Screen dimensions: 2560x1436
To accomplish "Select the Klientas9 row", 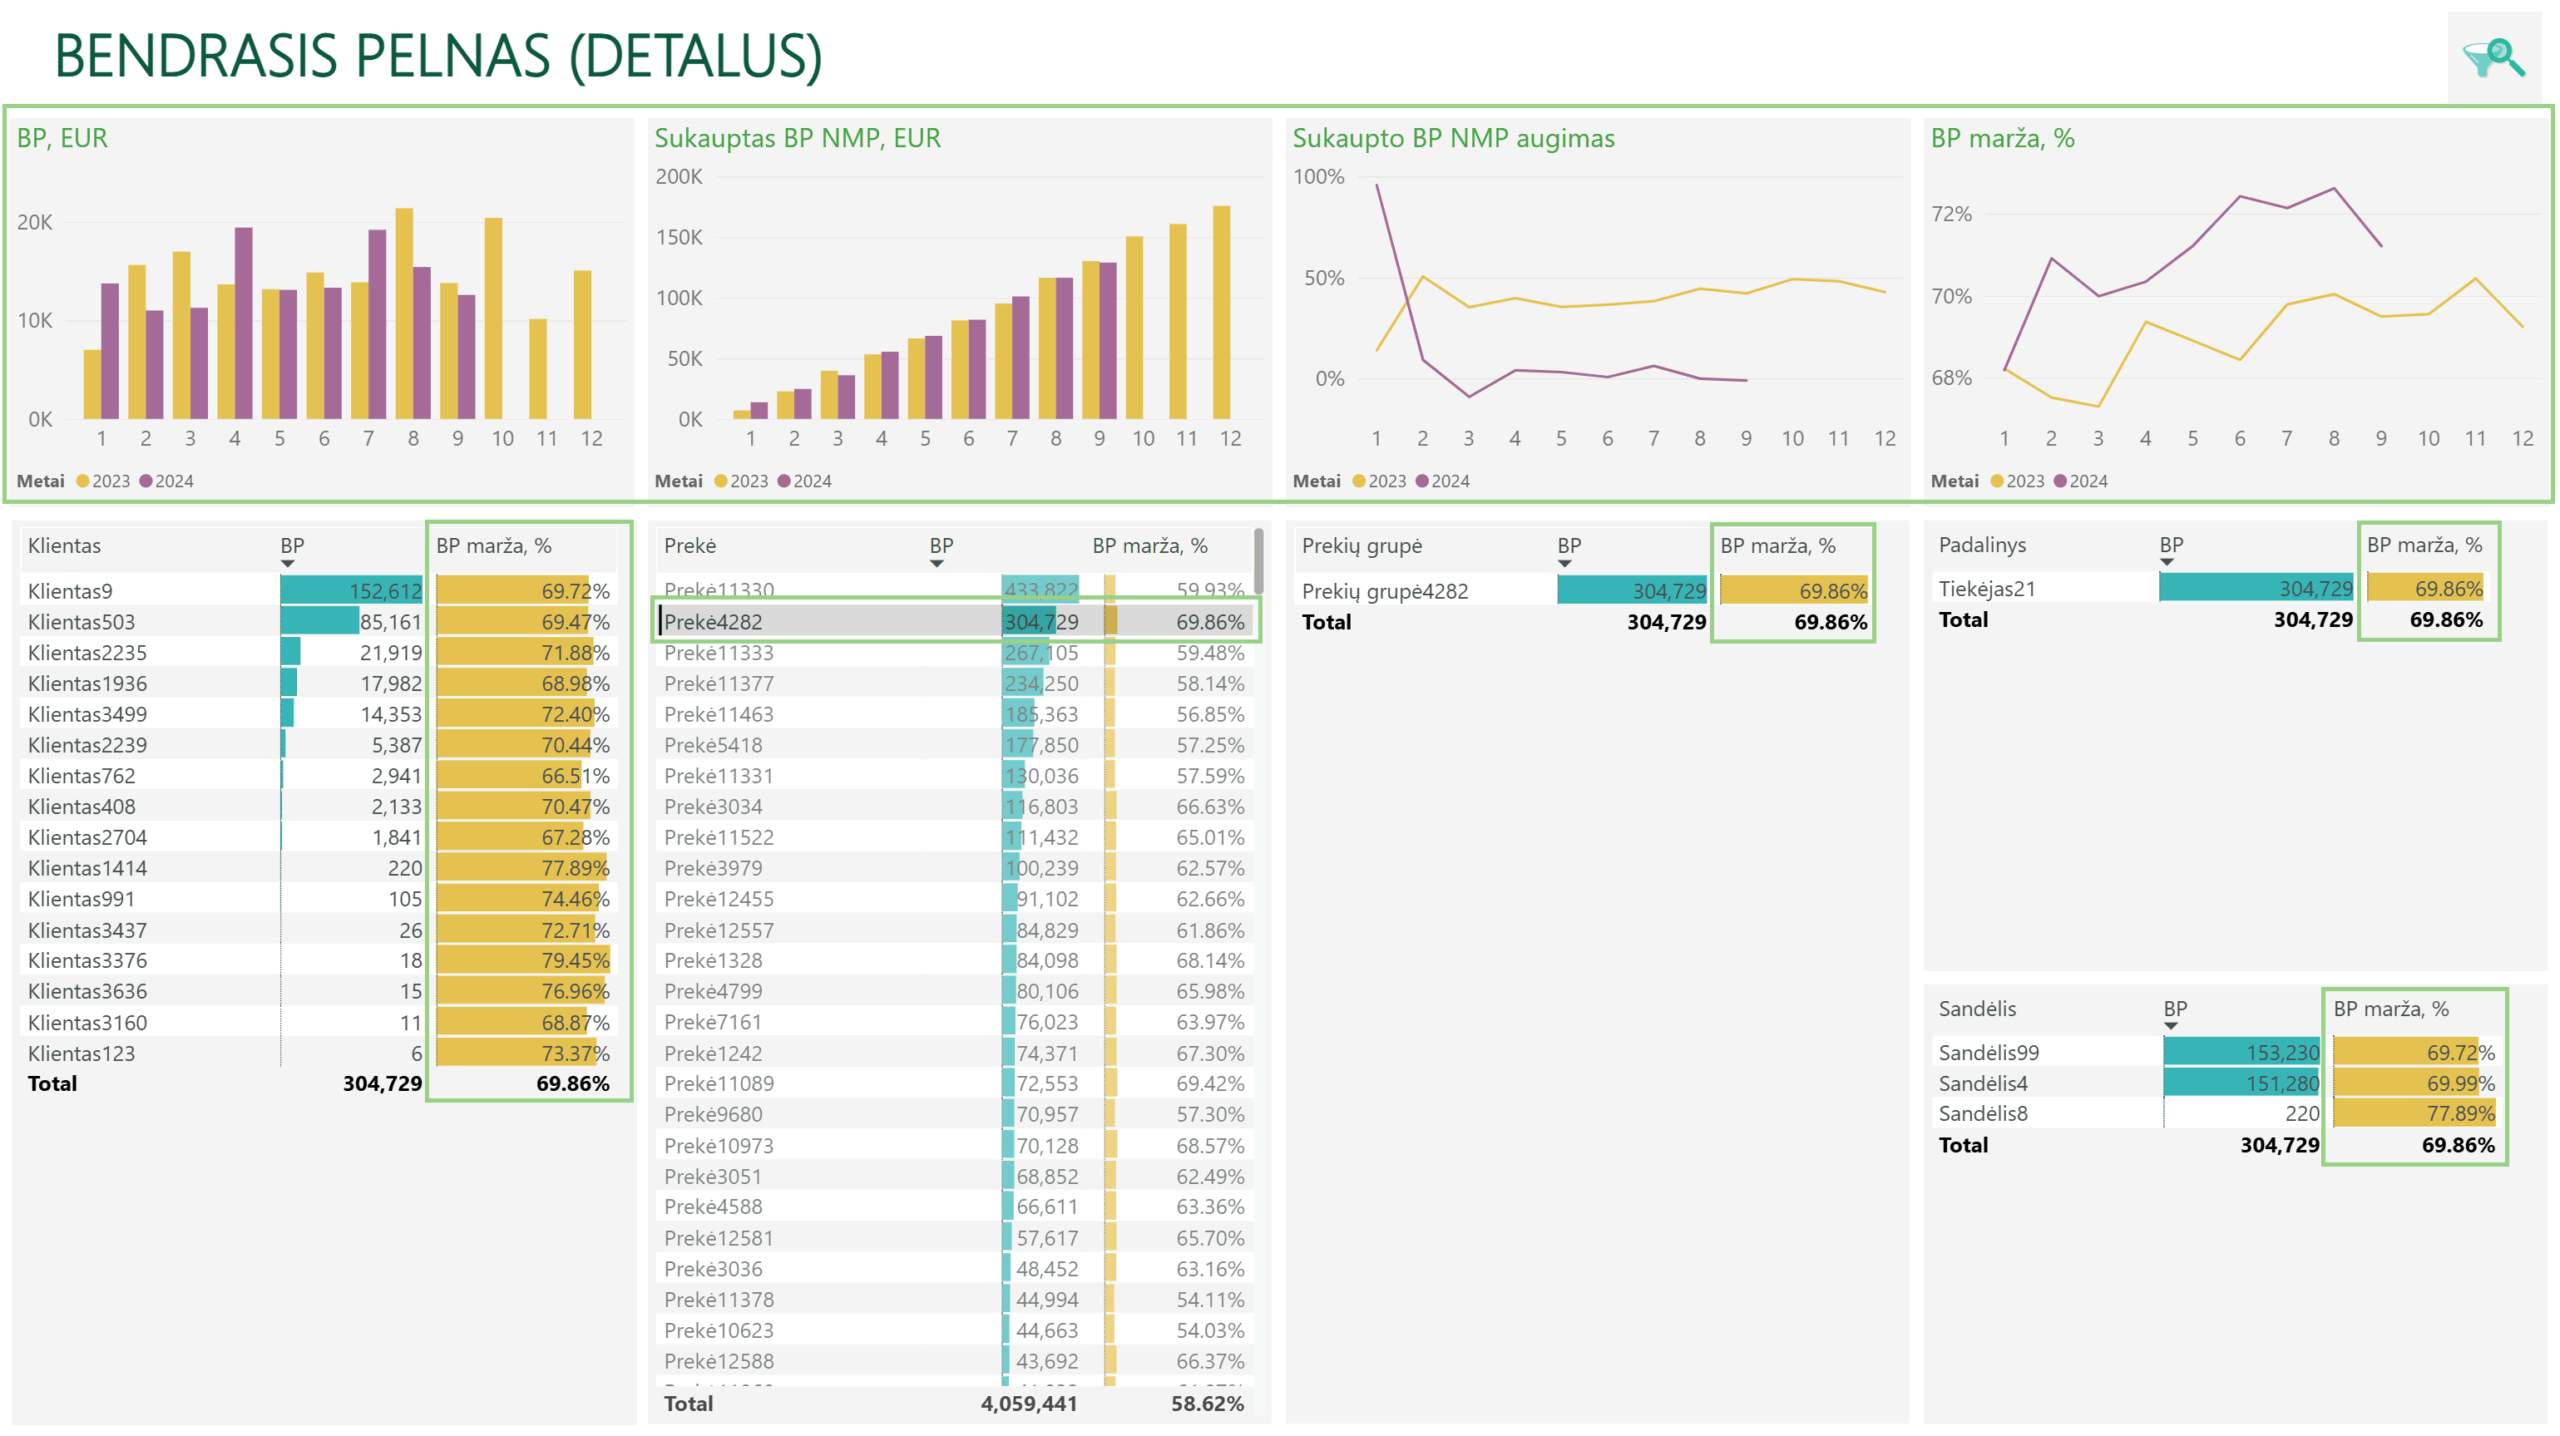I will tap(319, 591).
